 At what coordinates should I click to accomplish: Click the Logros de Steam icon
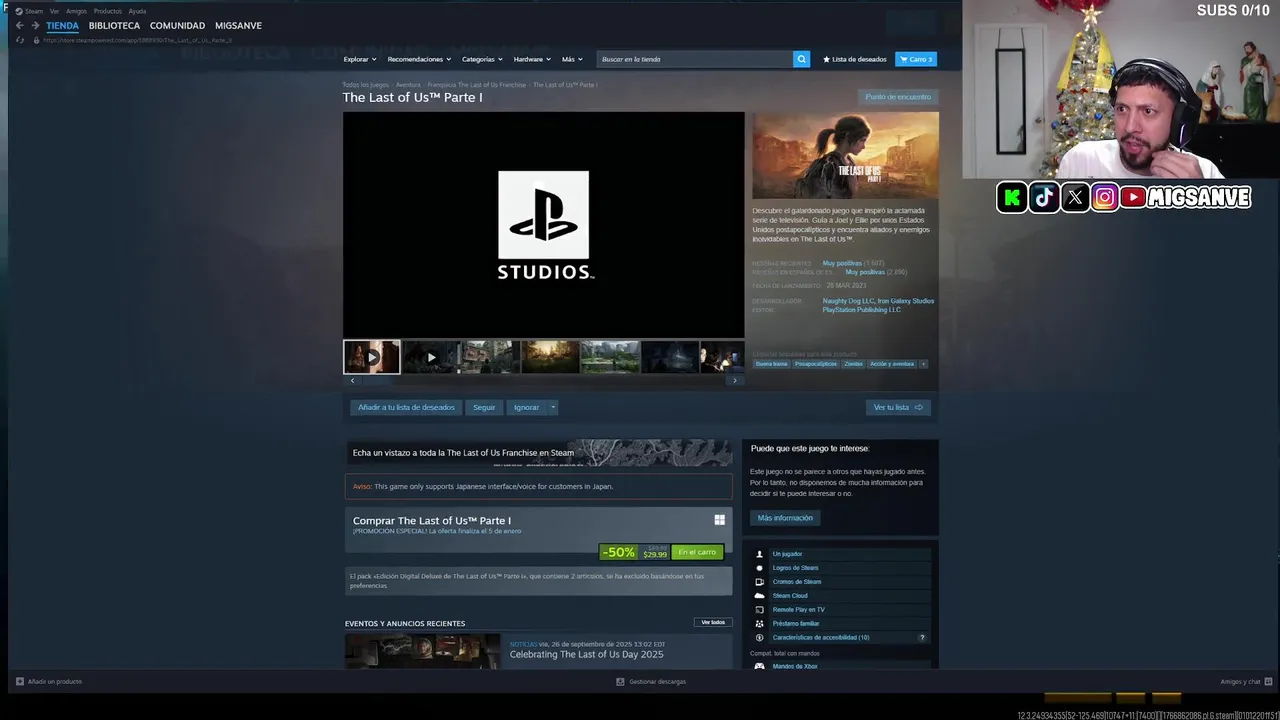759,568
